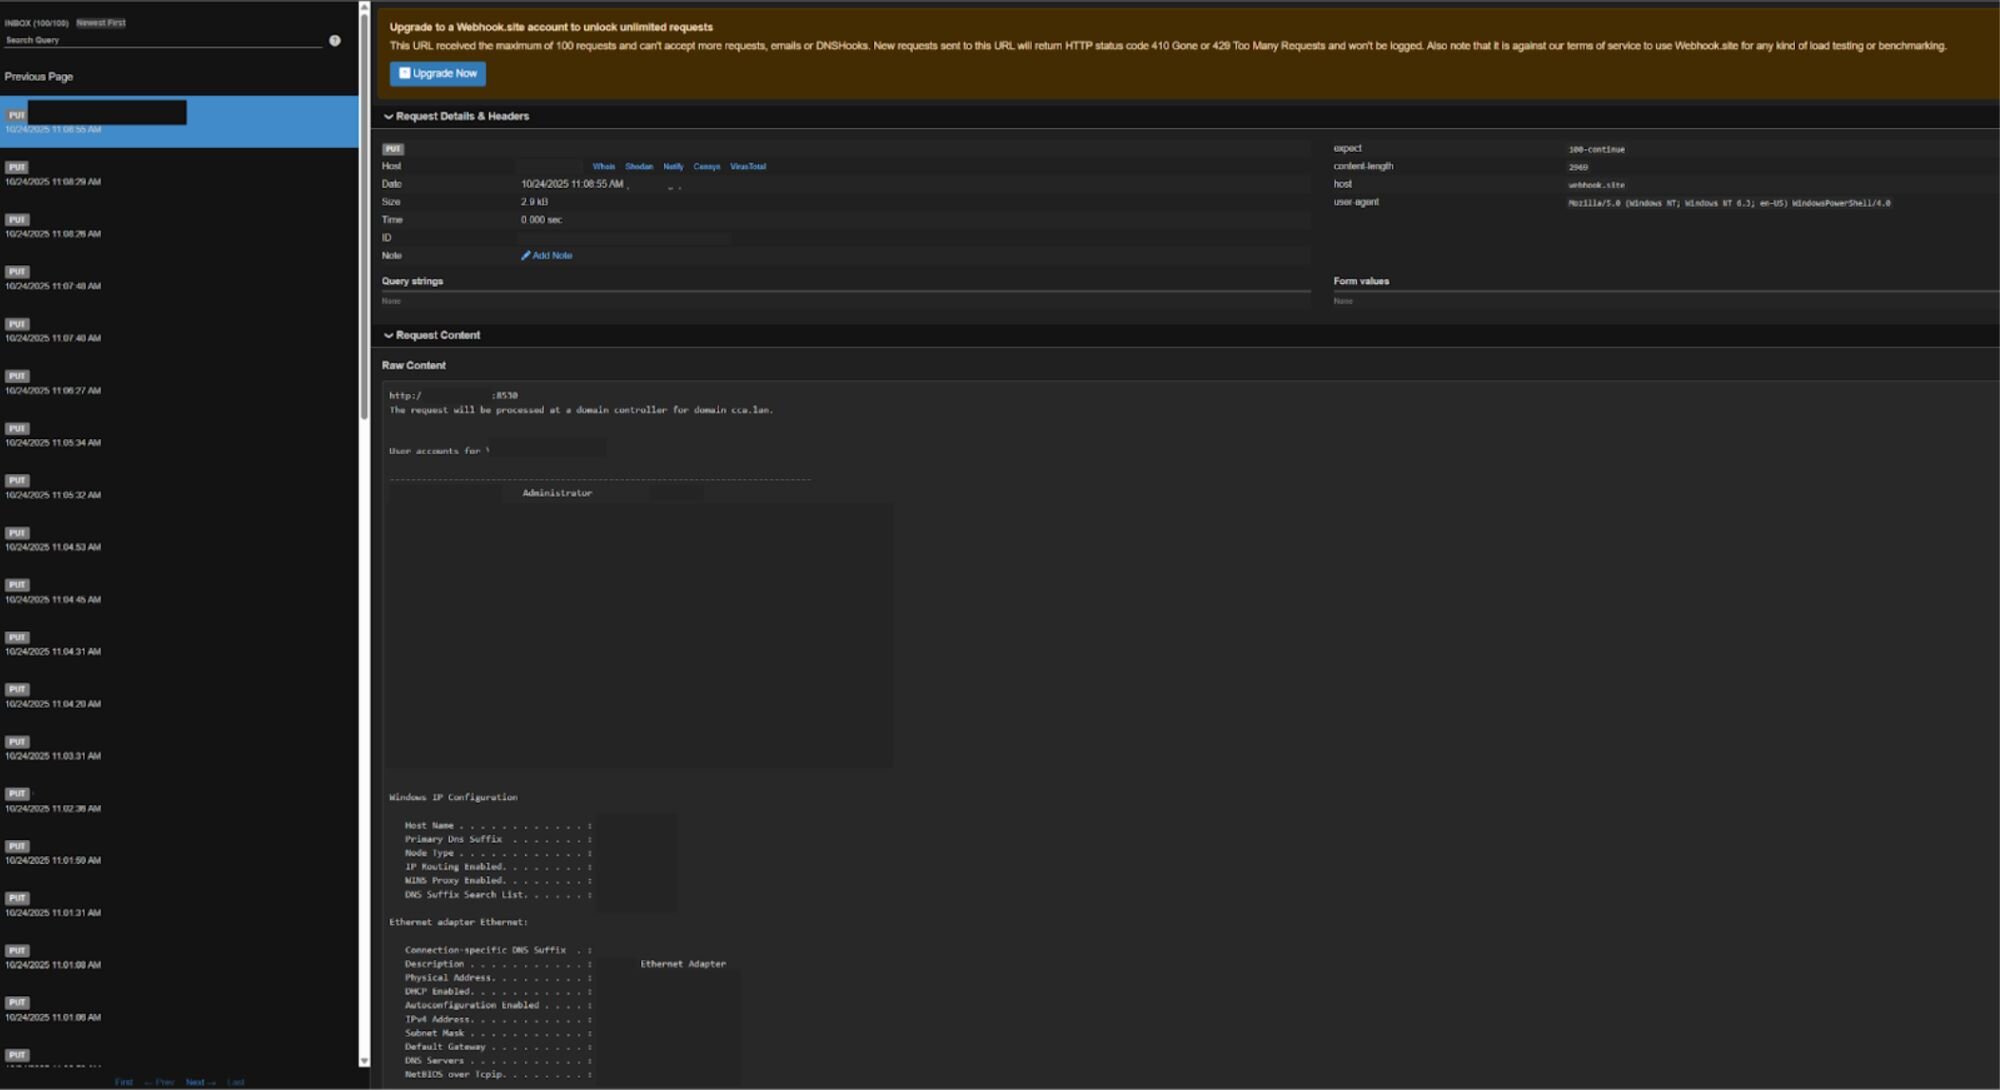The height and width of the screenshot is (1090, 2000).
Task: Open the Censys lookup link
Action: point(706,167)
